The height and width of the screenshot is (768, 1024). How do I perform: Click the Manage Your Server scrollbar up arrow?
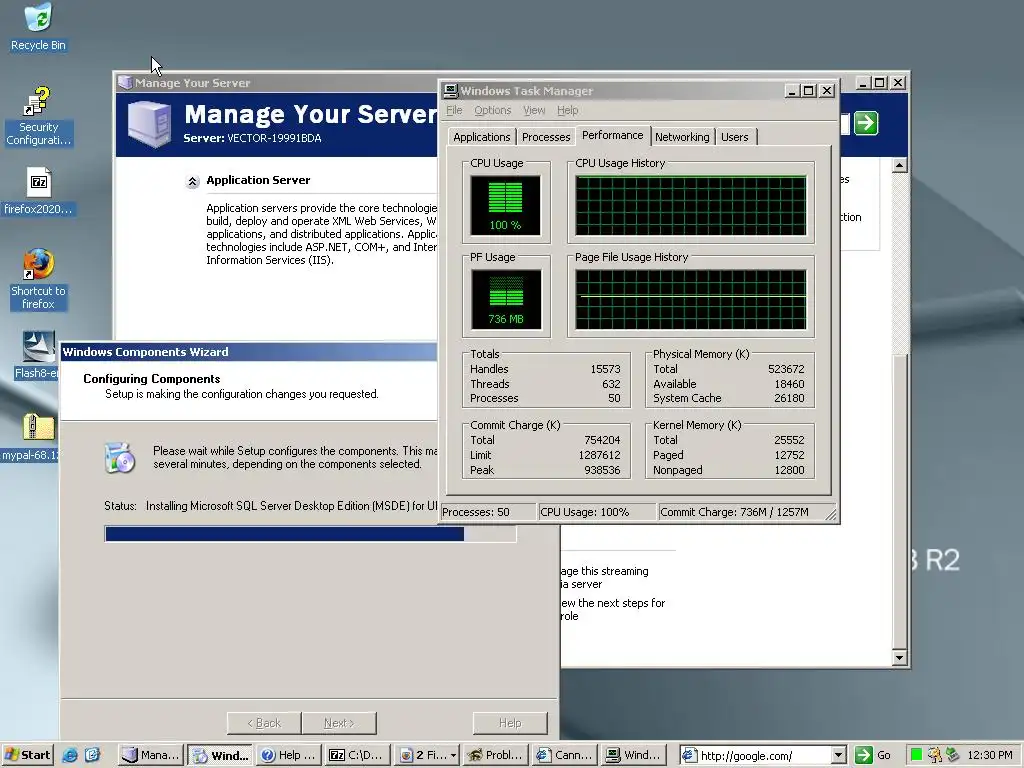pyautogui.click(x=899, y=165)
